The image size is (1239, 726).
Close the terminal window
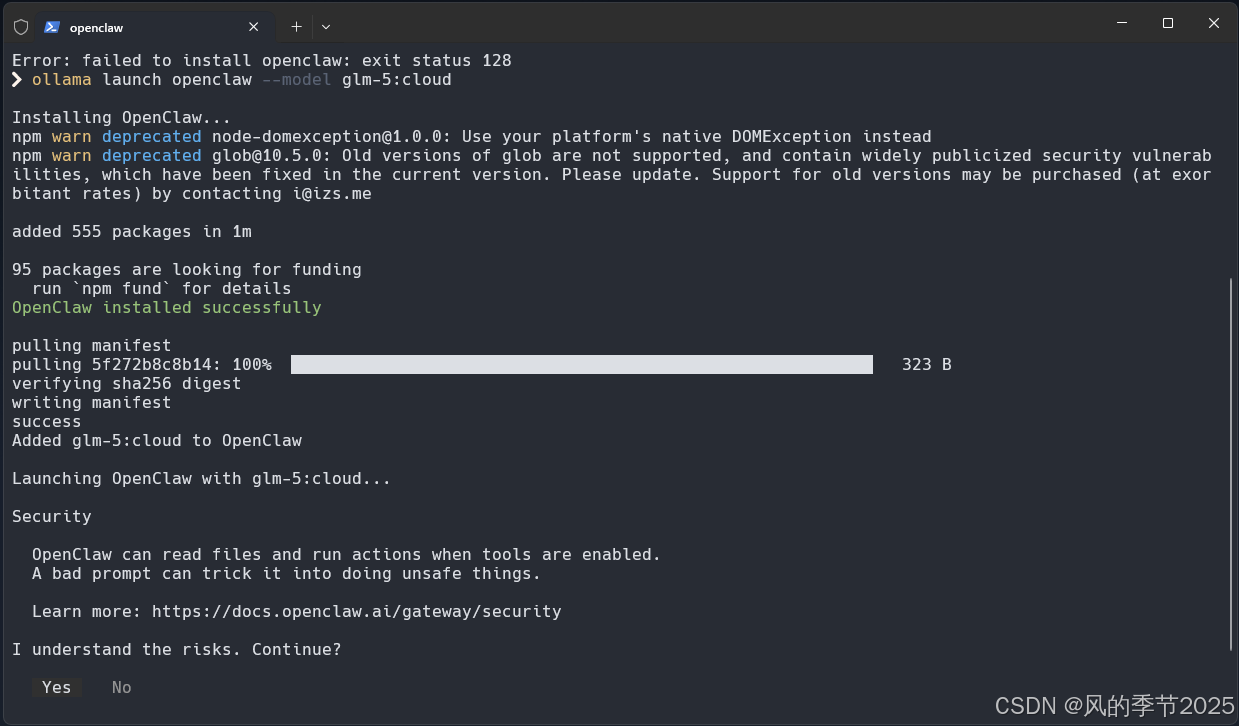coord(1214,23)
